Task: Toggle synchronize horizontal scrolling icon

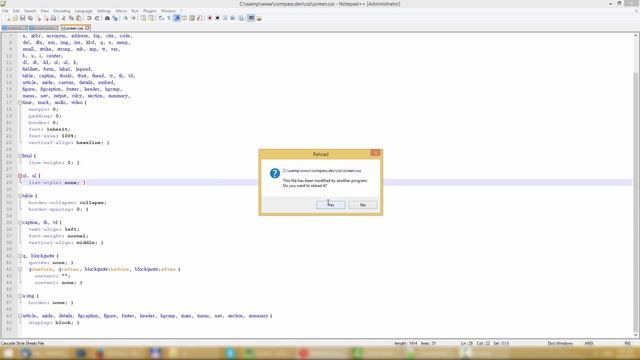Action: click(151, 18)
